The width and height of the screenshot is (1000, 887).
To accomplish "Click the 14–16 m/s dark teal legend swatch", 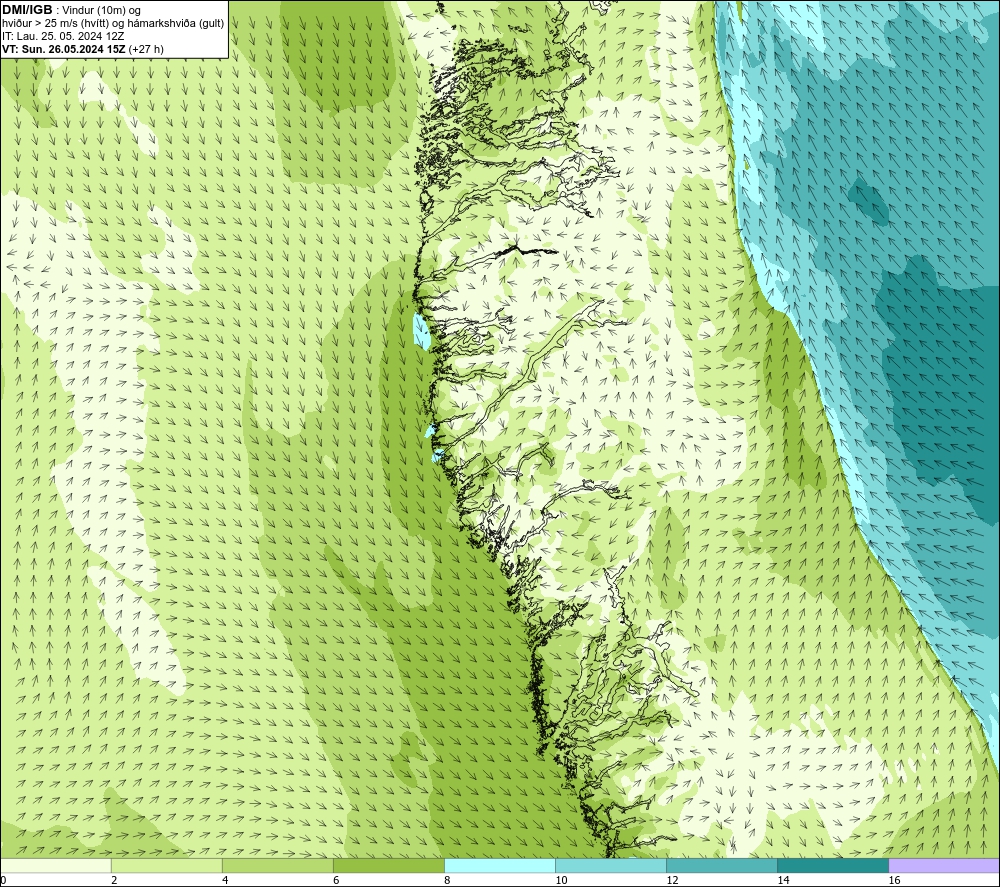I will coord(833,865).
